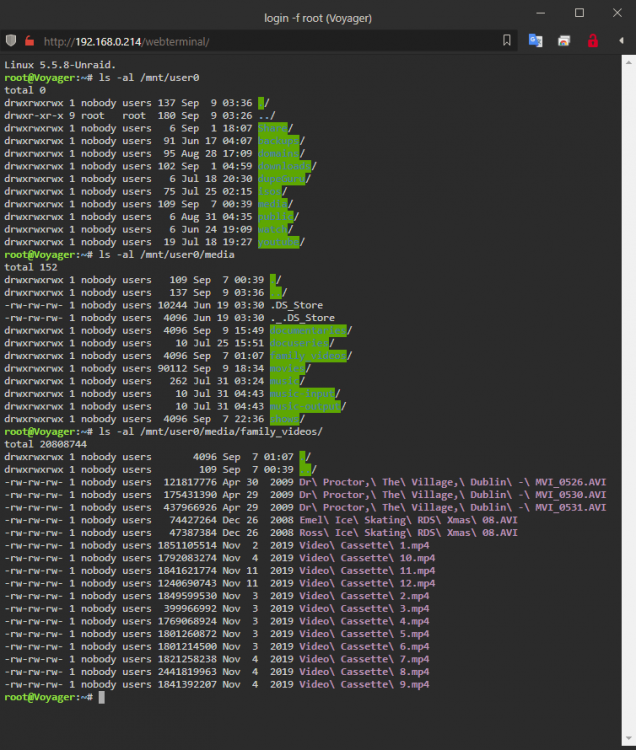Click the rainbow window extension icon
This screenshot has width=636, height=750.
(564, 41)
